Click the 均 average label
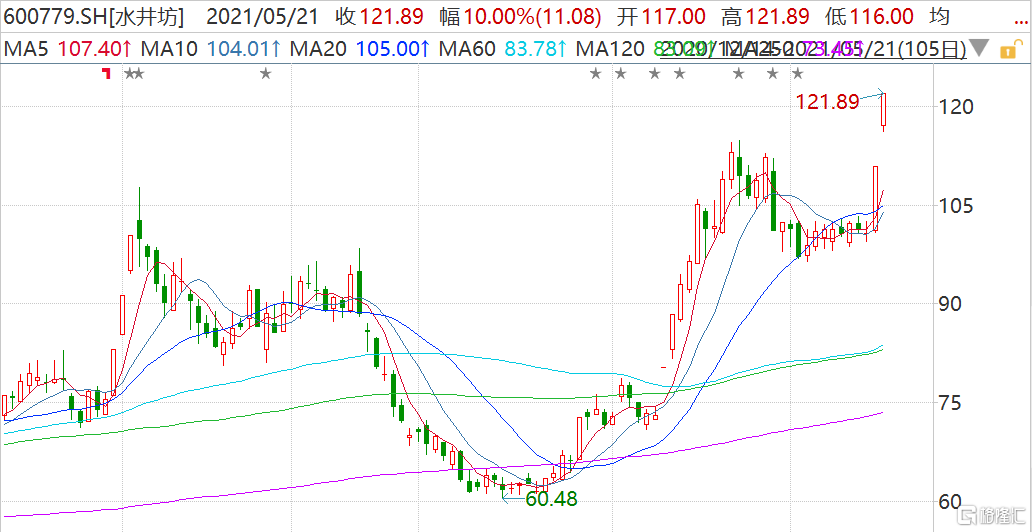Image resolution: width=1032 pixels, height=532 pixels. (939, 18)
